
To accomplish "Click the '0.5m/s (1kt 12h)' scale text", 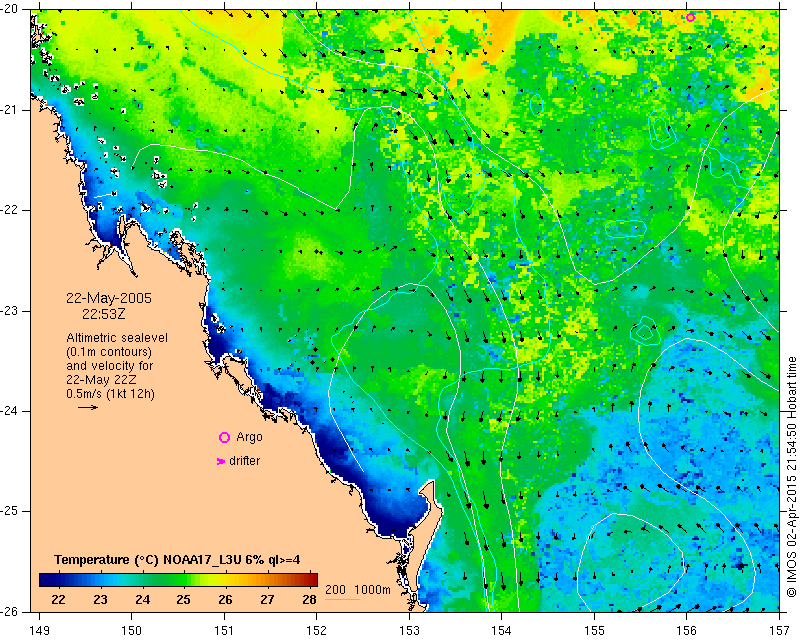I will pos(110,394).
